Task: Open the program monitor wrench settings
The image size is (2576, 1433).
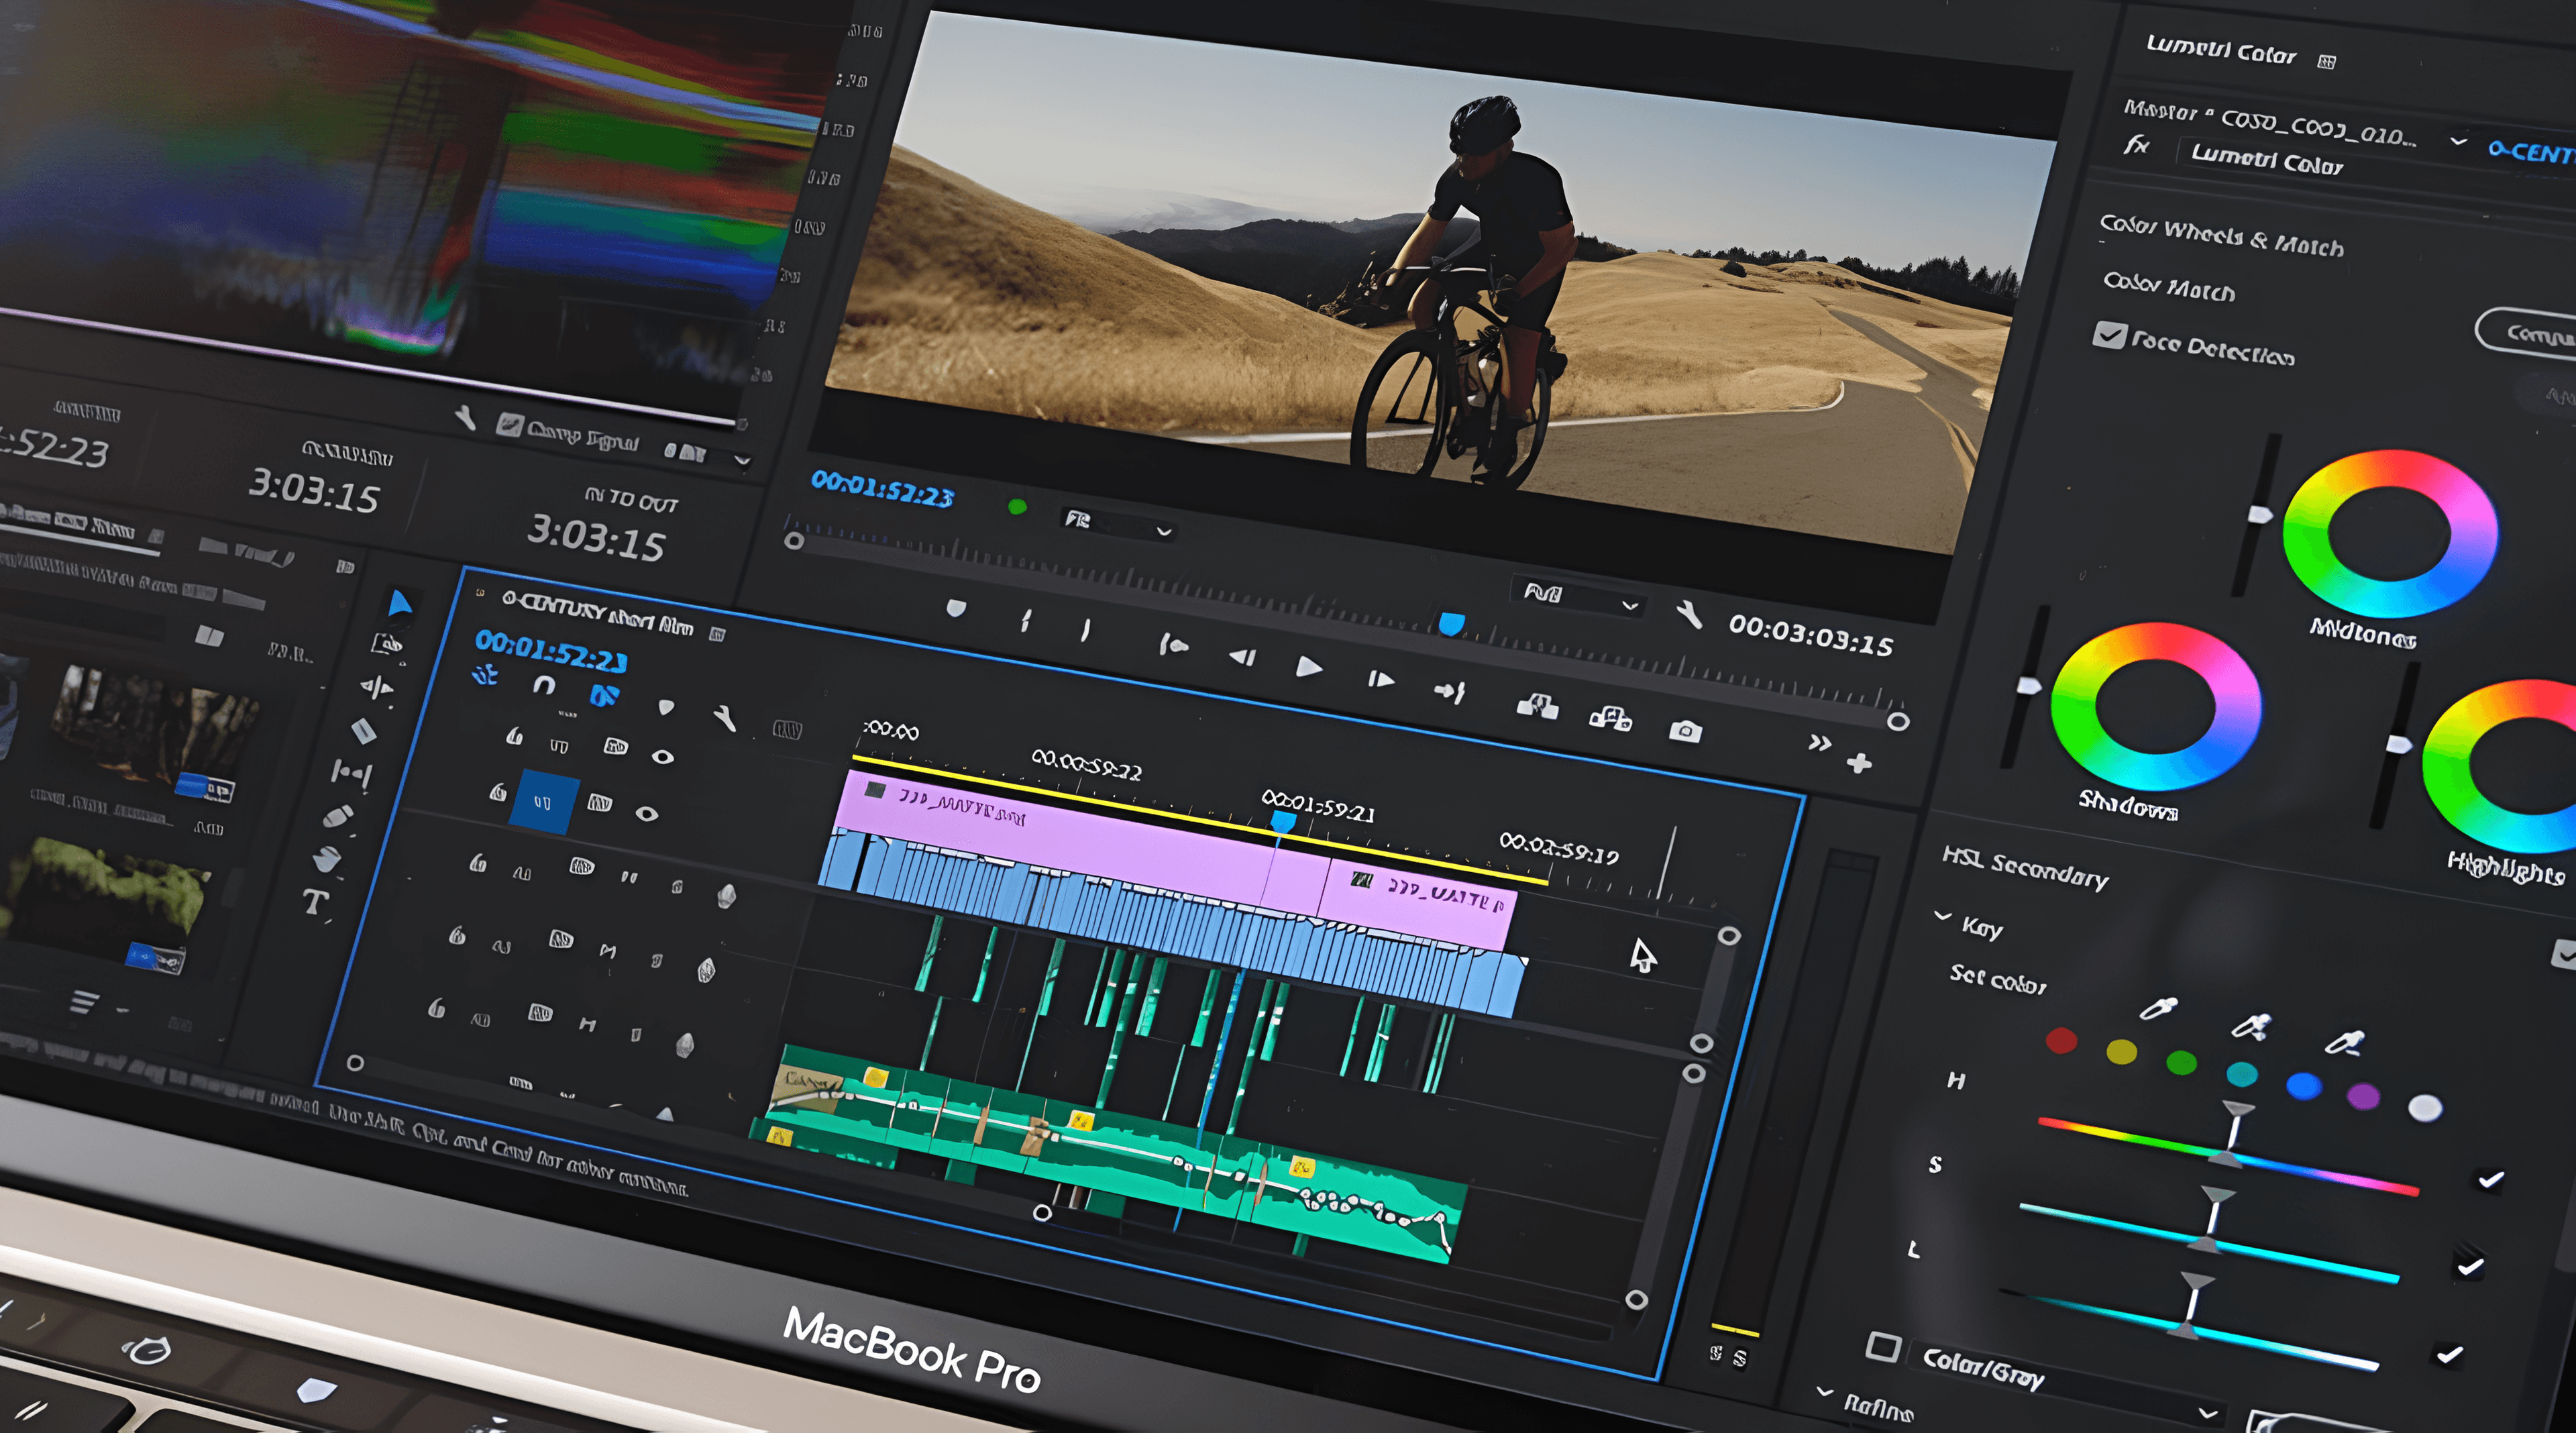Action: click(x=1690, y=615)
